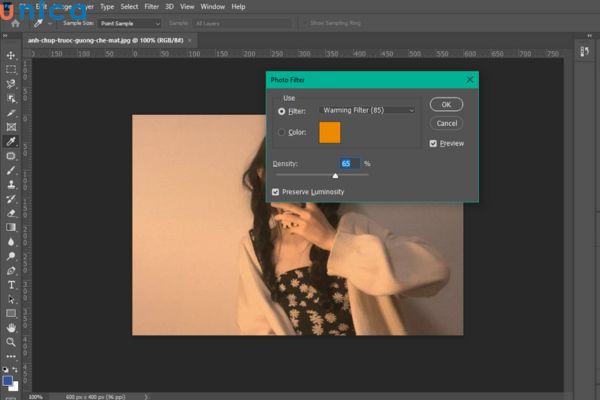Select the Eyedropper tool
This screenshot has height=400, width=600.
click(x=11, y=142)
